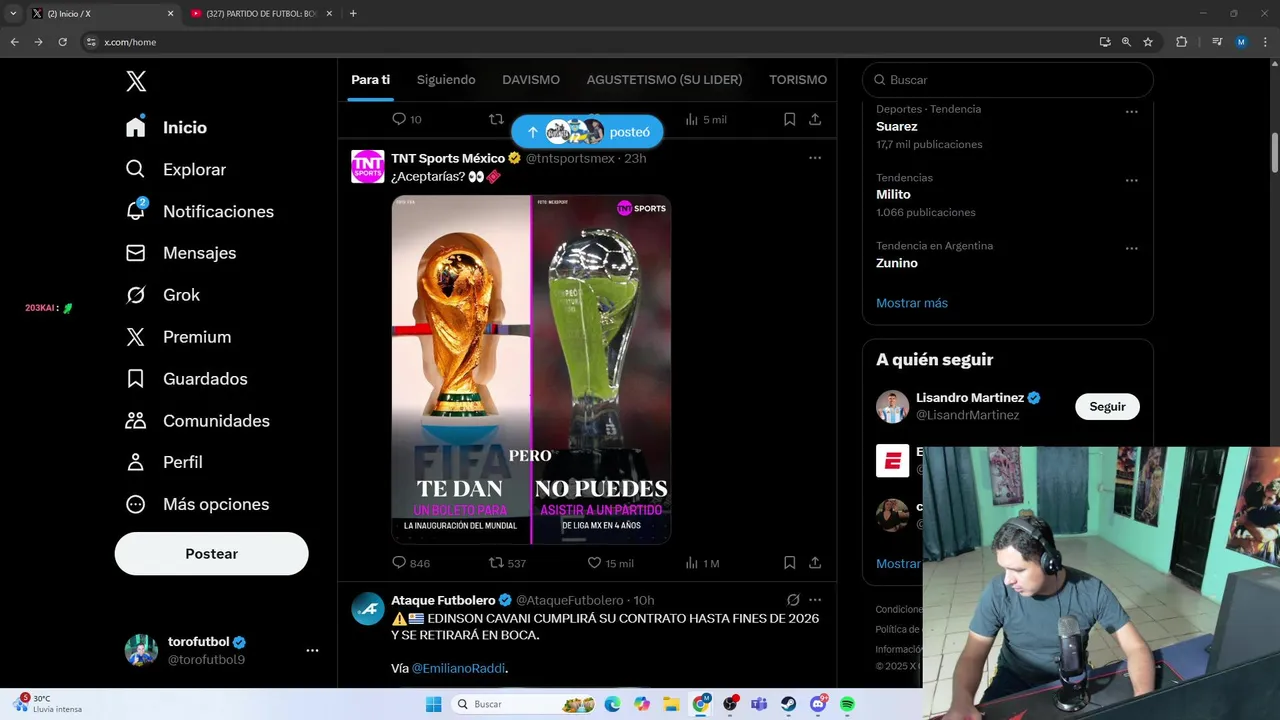This screenshot has width=1280, height=720.
Task: Open Explorar in the sidebar
Action: tap(176, 170)
